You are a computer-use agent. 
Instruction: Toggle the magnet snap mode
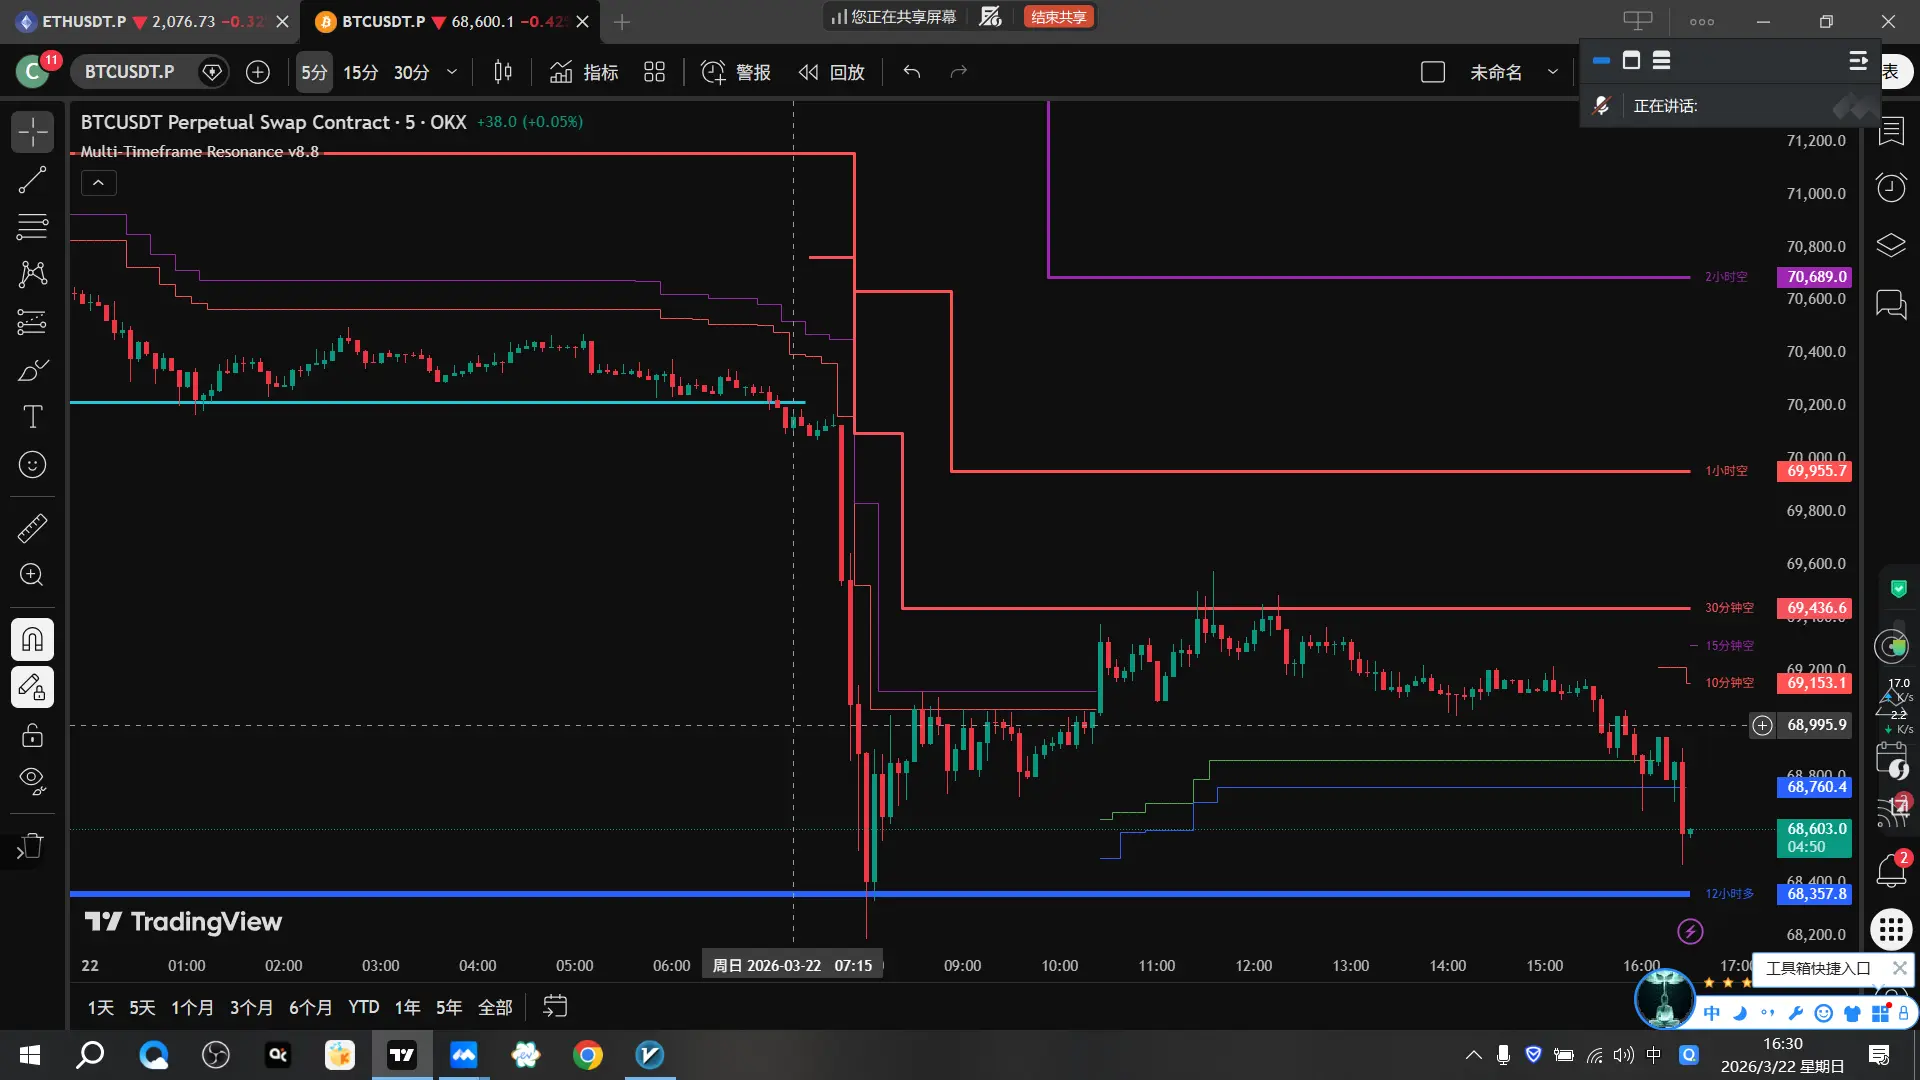[x=32, y=639]
